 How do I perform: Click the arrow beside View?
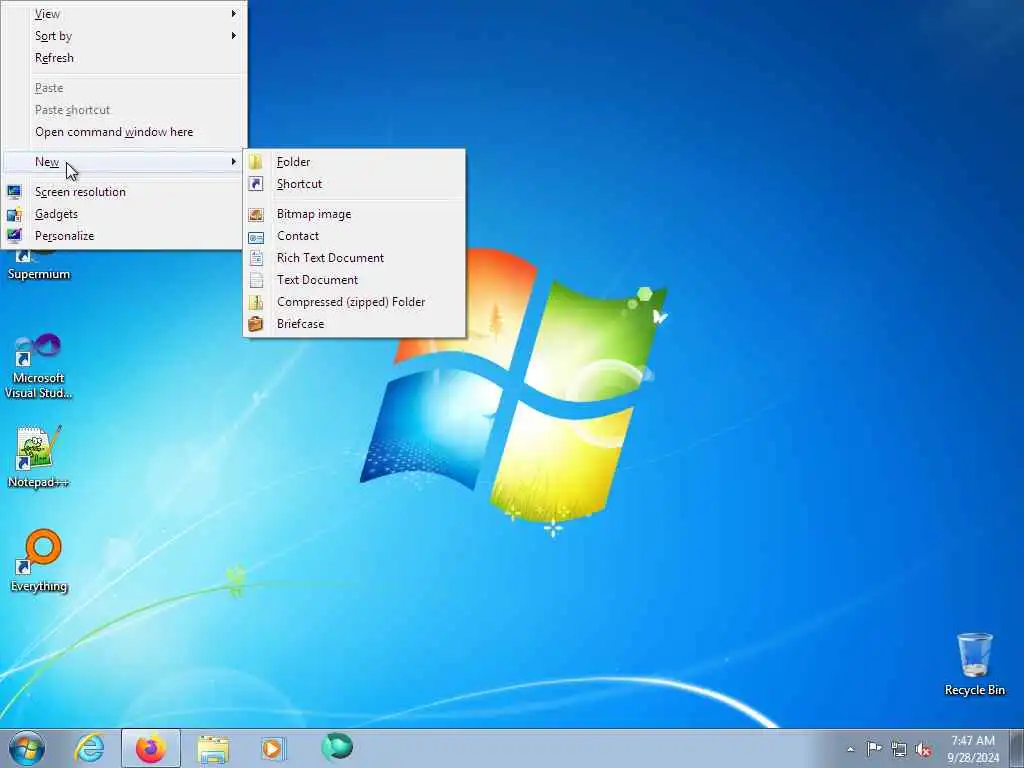[x=234, y=14]
